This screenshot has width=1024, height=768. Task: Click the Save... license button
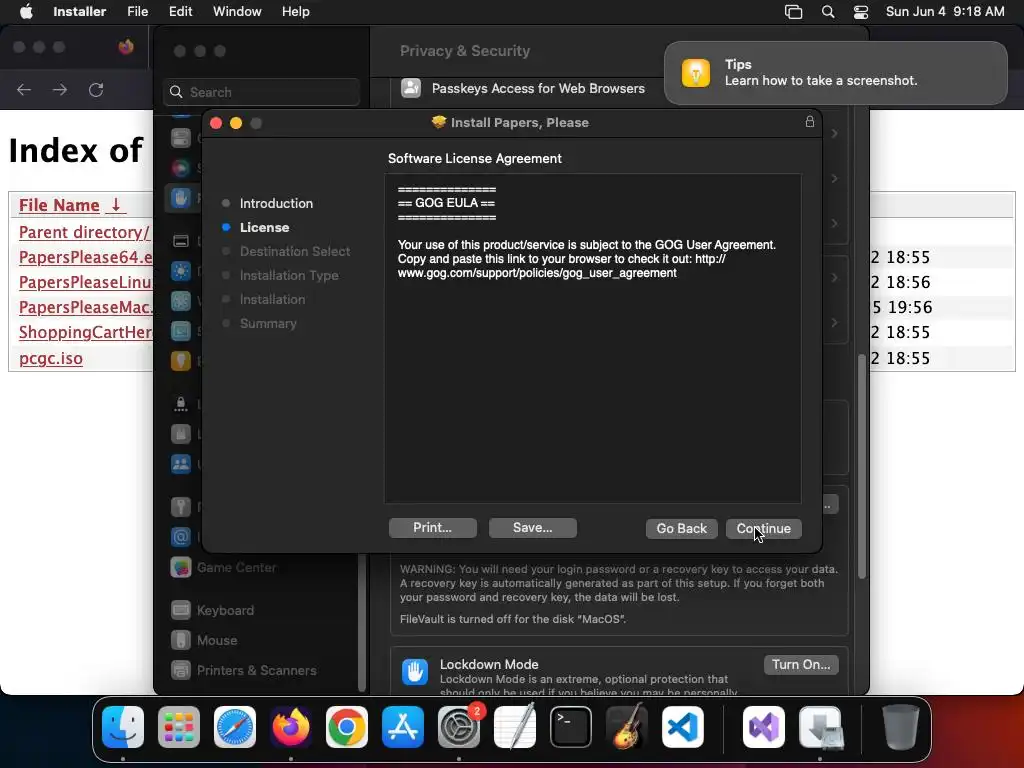(533, 528)
